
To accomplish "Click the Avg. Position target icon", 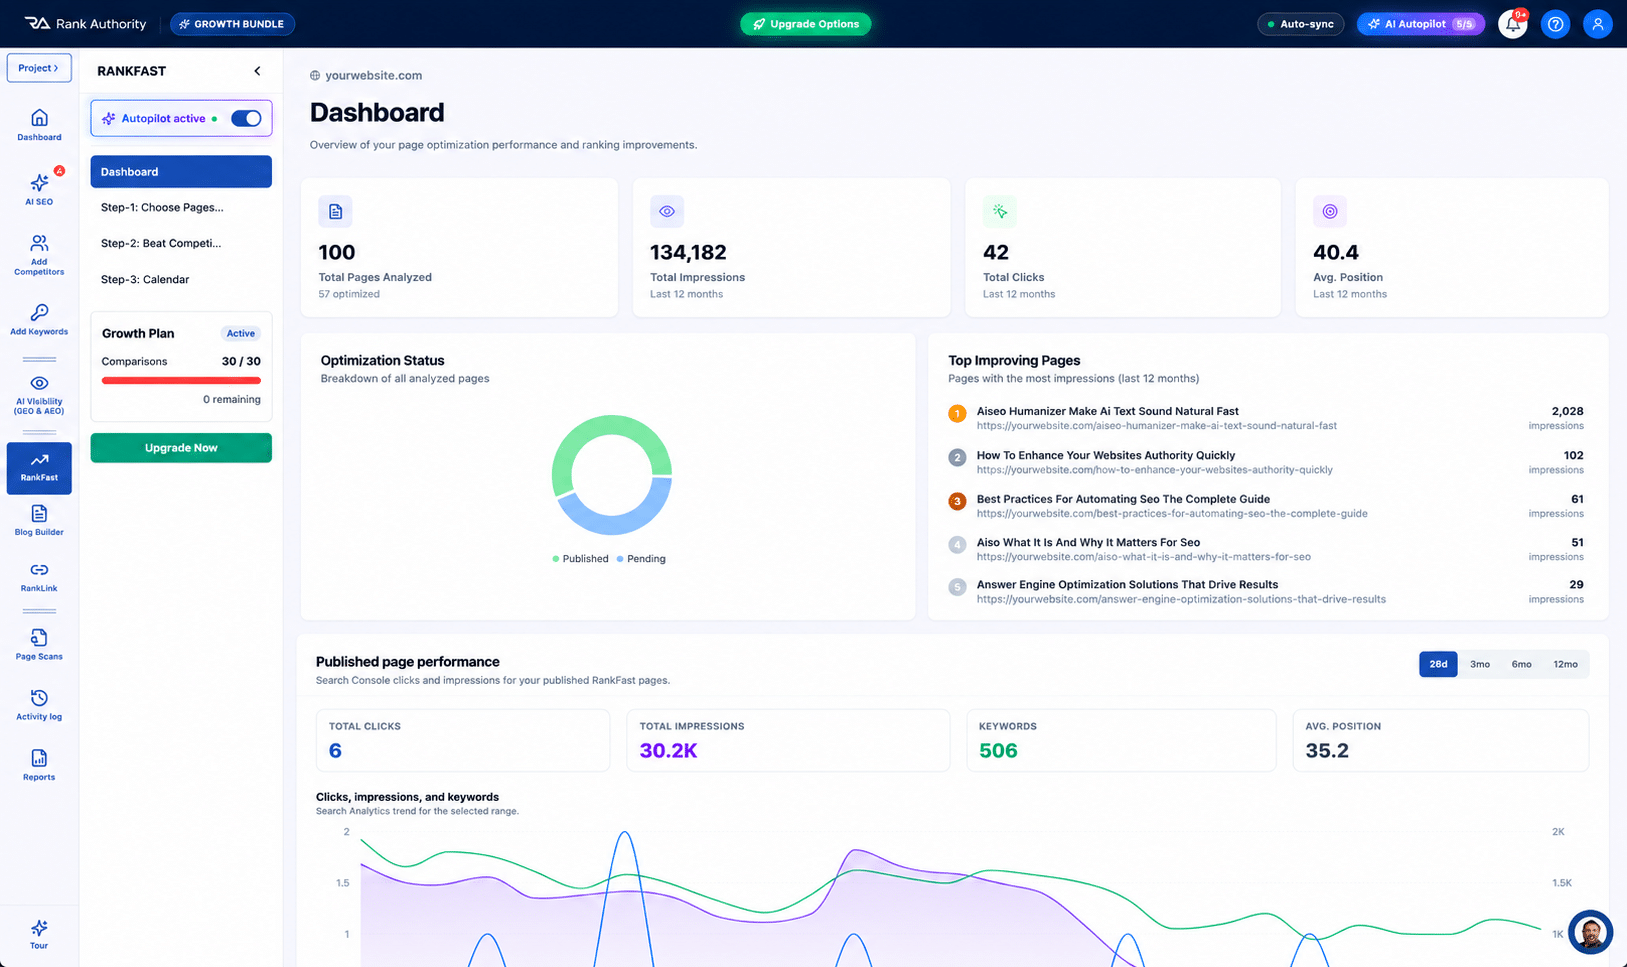I will pyautogui.click(x=1330, y=211).
